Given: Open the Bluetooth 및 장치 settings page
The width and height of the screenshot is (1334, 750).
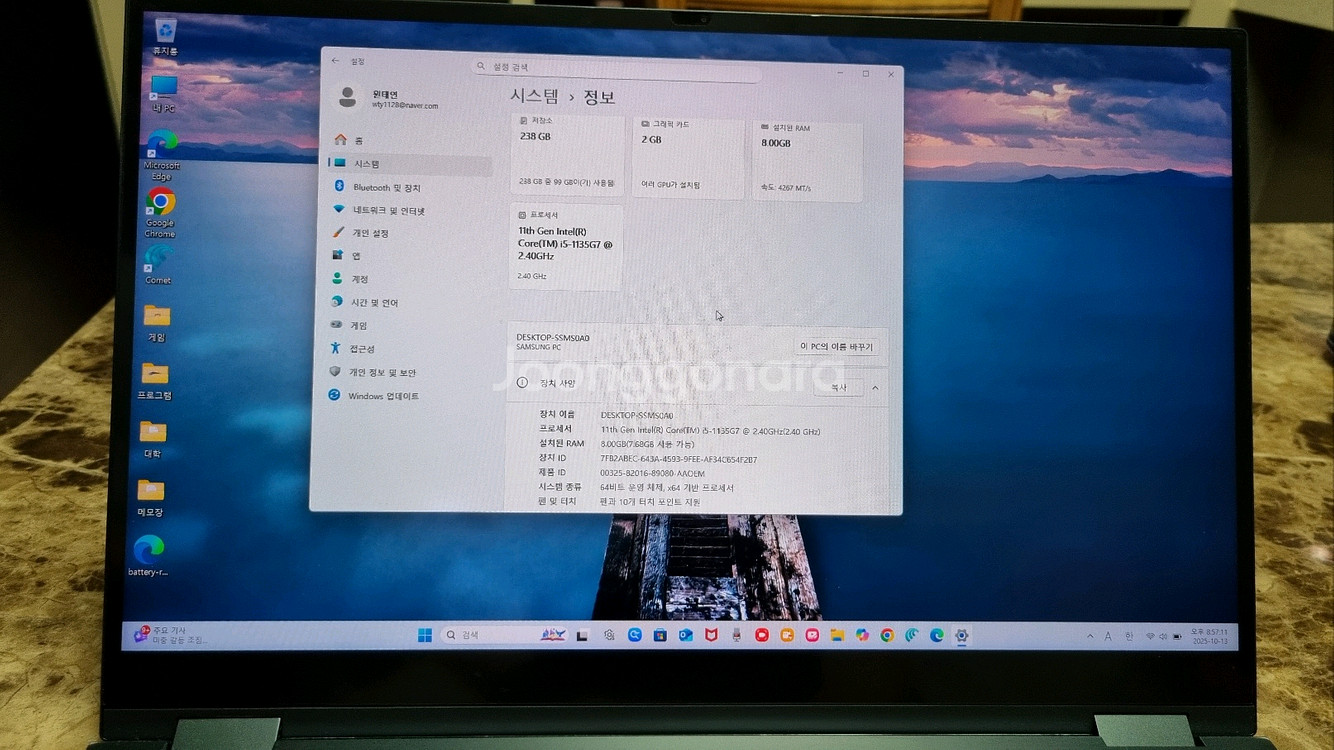Looking at the screenshot, I should [386, 187].
